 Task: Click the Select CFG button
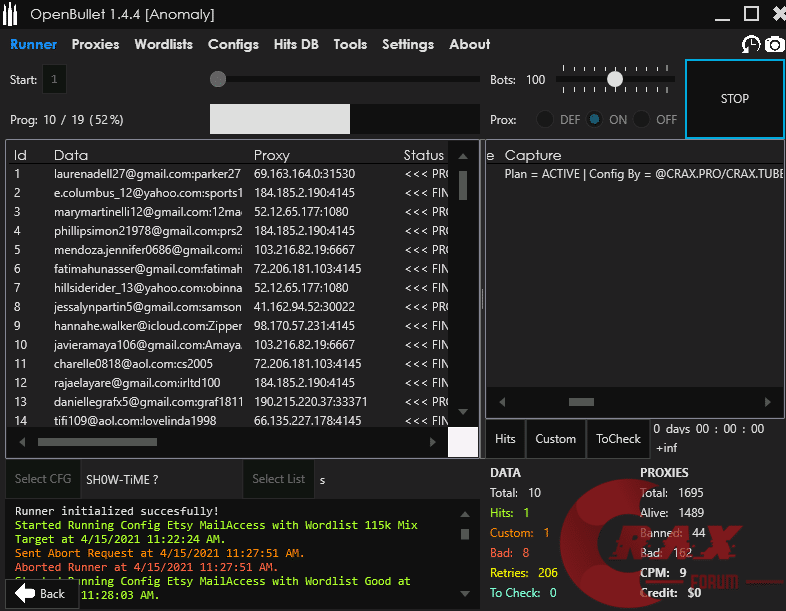pyautogui.click(x=43, y=479)
